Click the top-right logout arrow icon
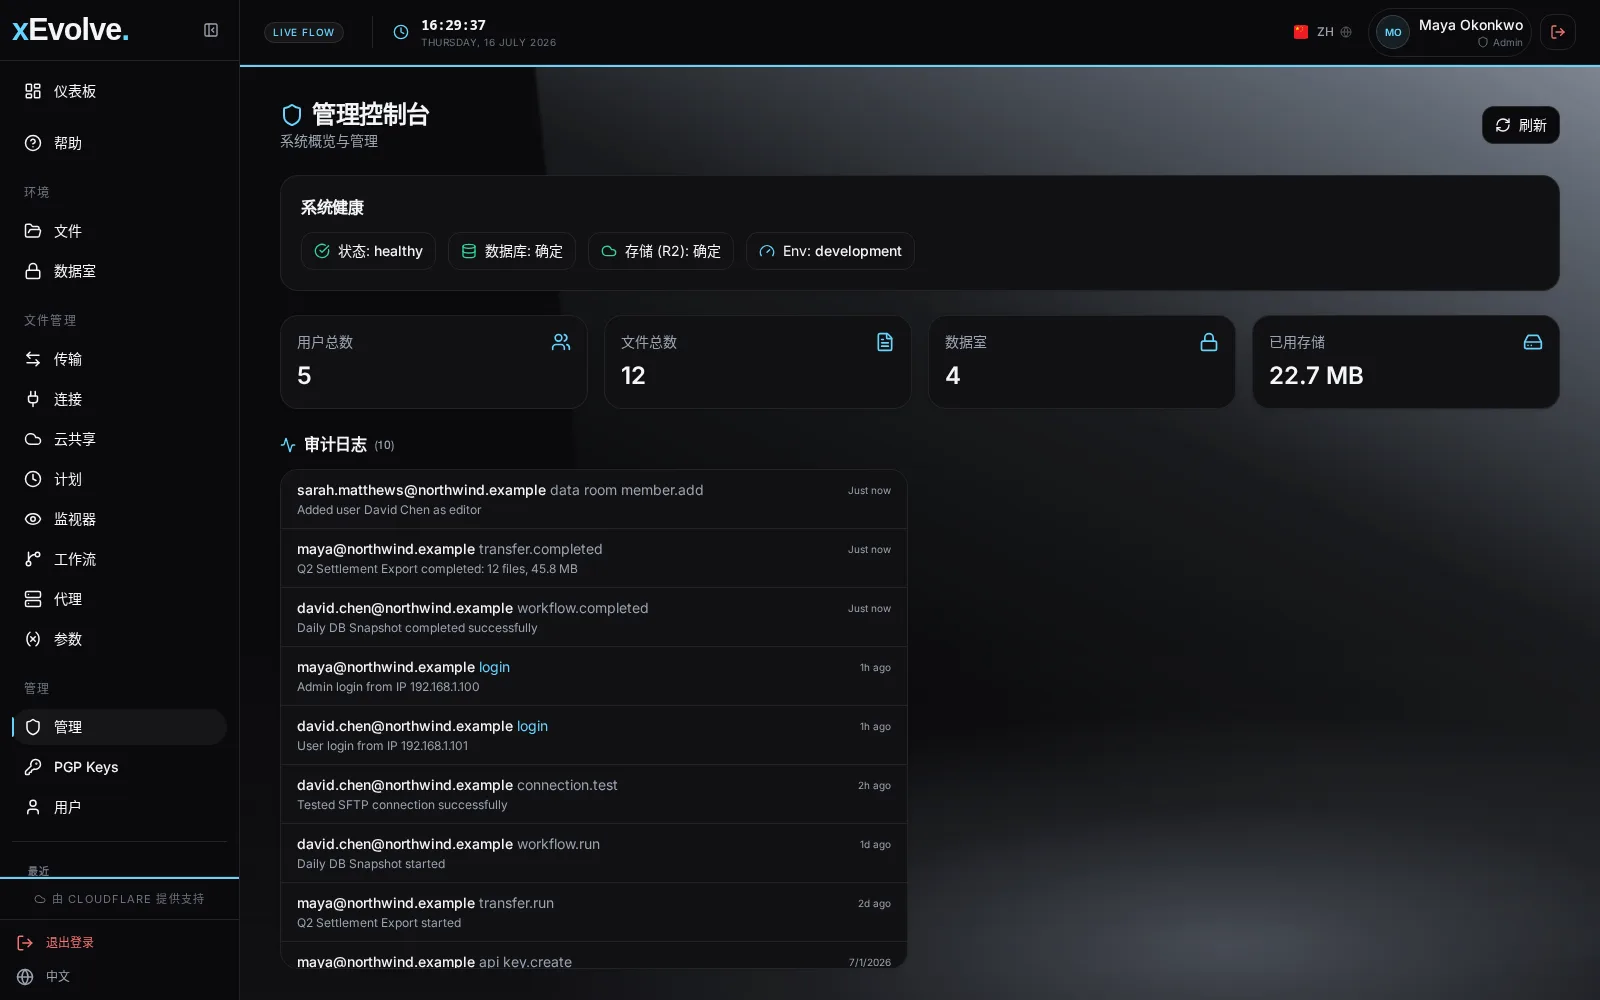1600x1000 pixels. [1558, 32]
